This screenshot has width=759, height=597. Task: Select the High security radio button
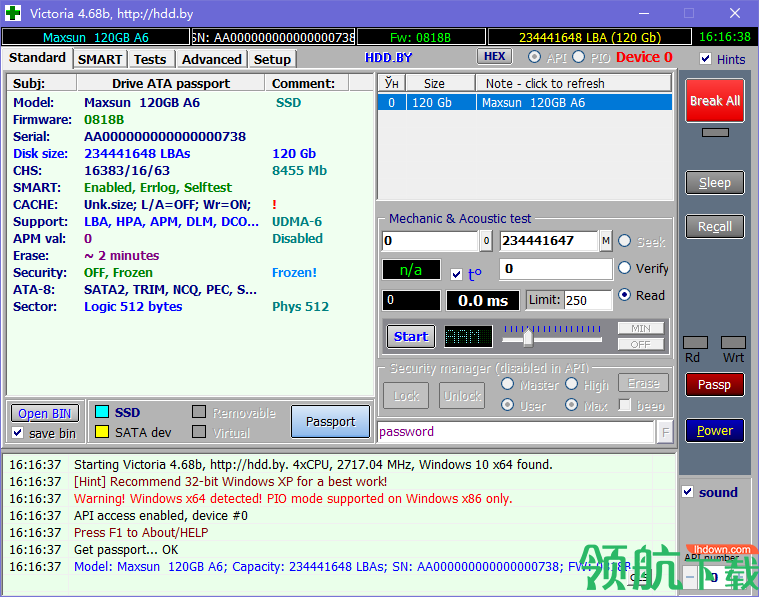pyautogui.click(x=572, y=384)
